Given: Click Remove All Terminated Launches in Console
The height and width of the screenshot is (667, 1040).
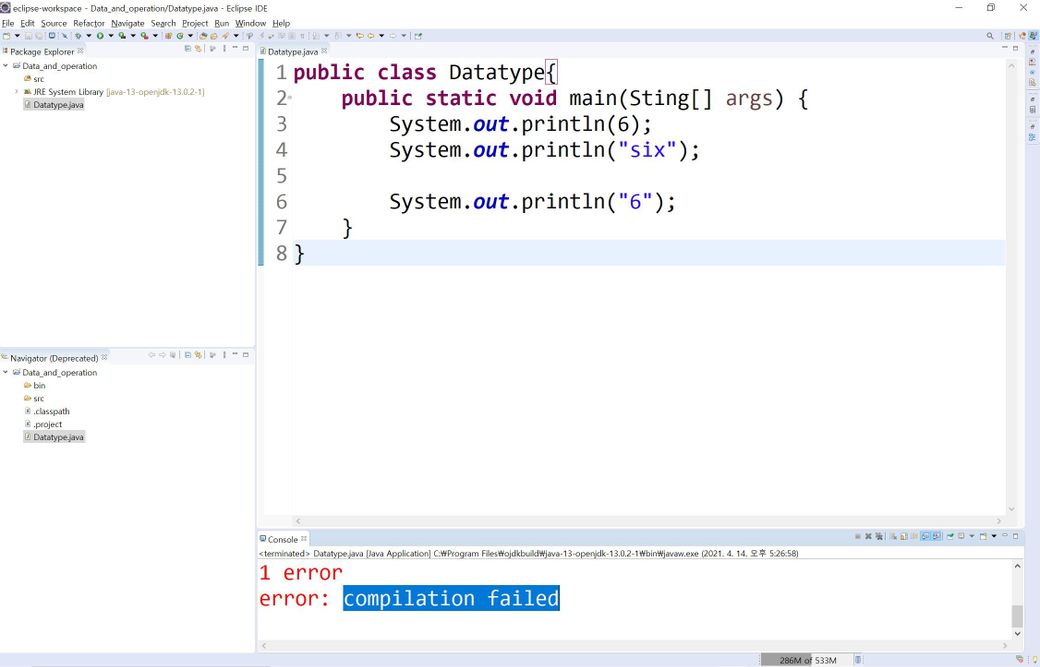Looking at the screenshot, I should point(879,537).
